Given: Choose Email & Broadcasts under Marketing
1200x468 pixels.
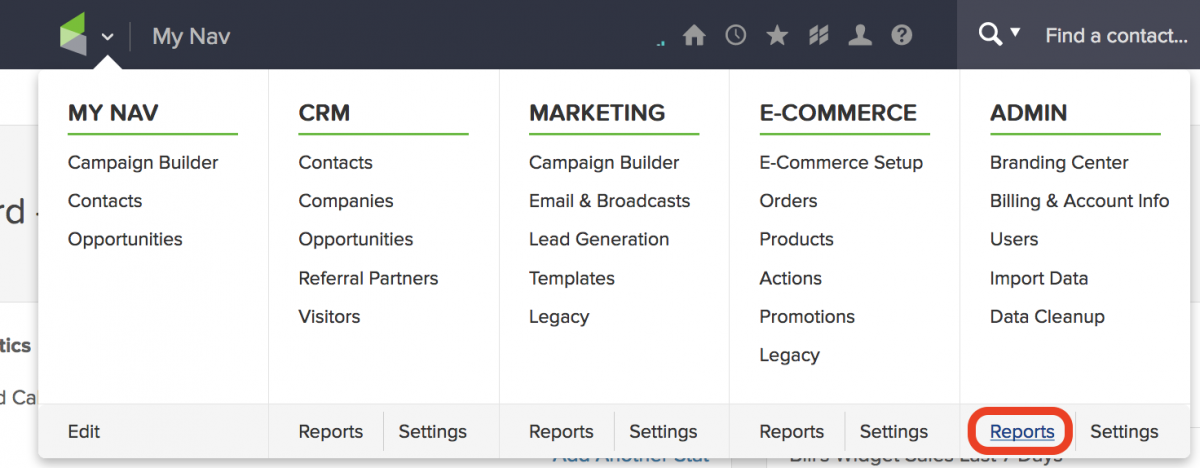Looking at the screenshot, I should click(x=609, y=201).
